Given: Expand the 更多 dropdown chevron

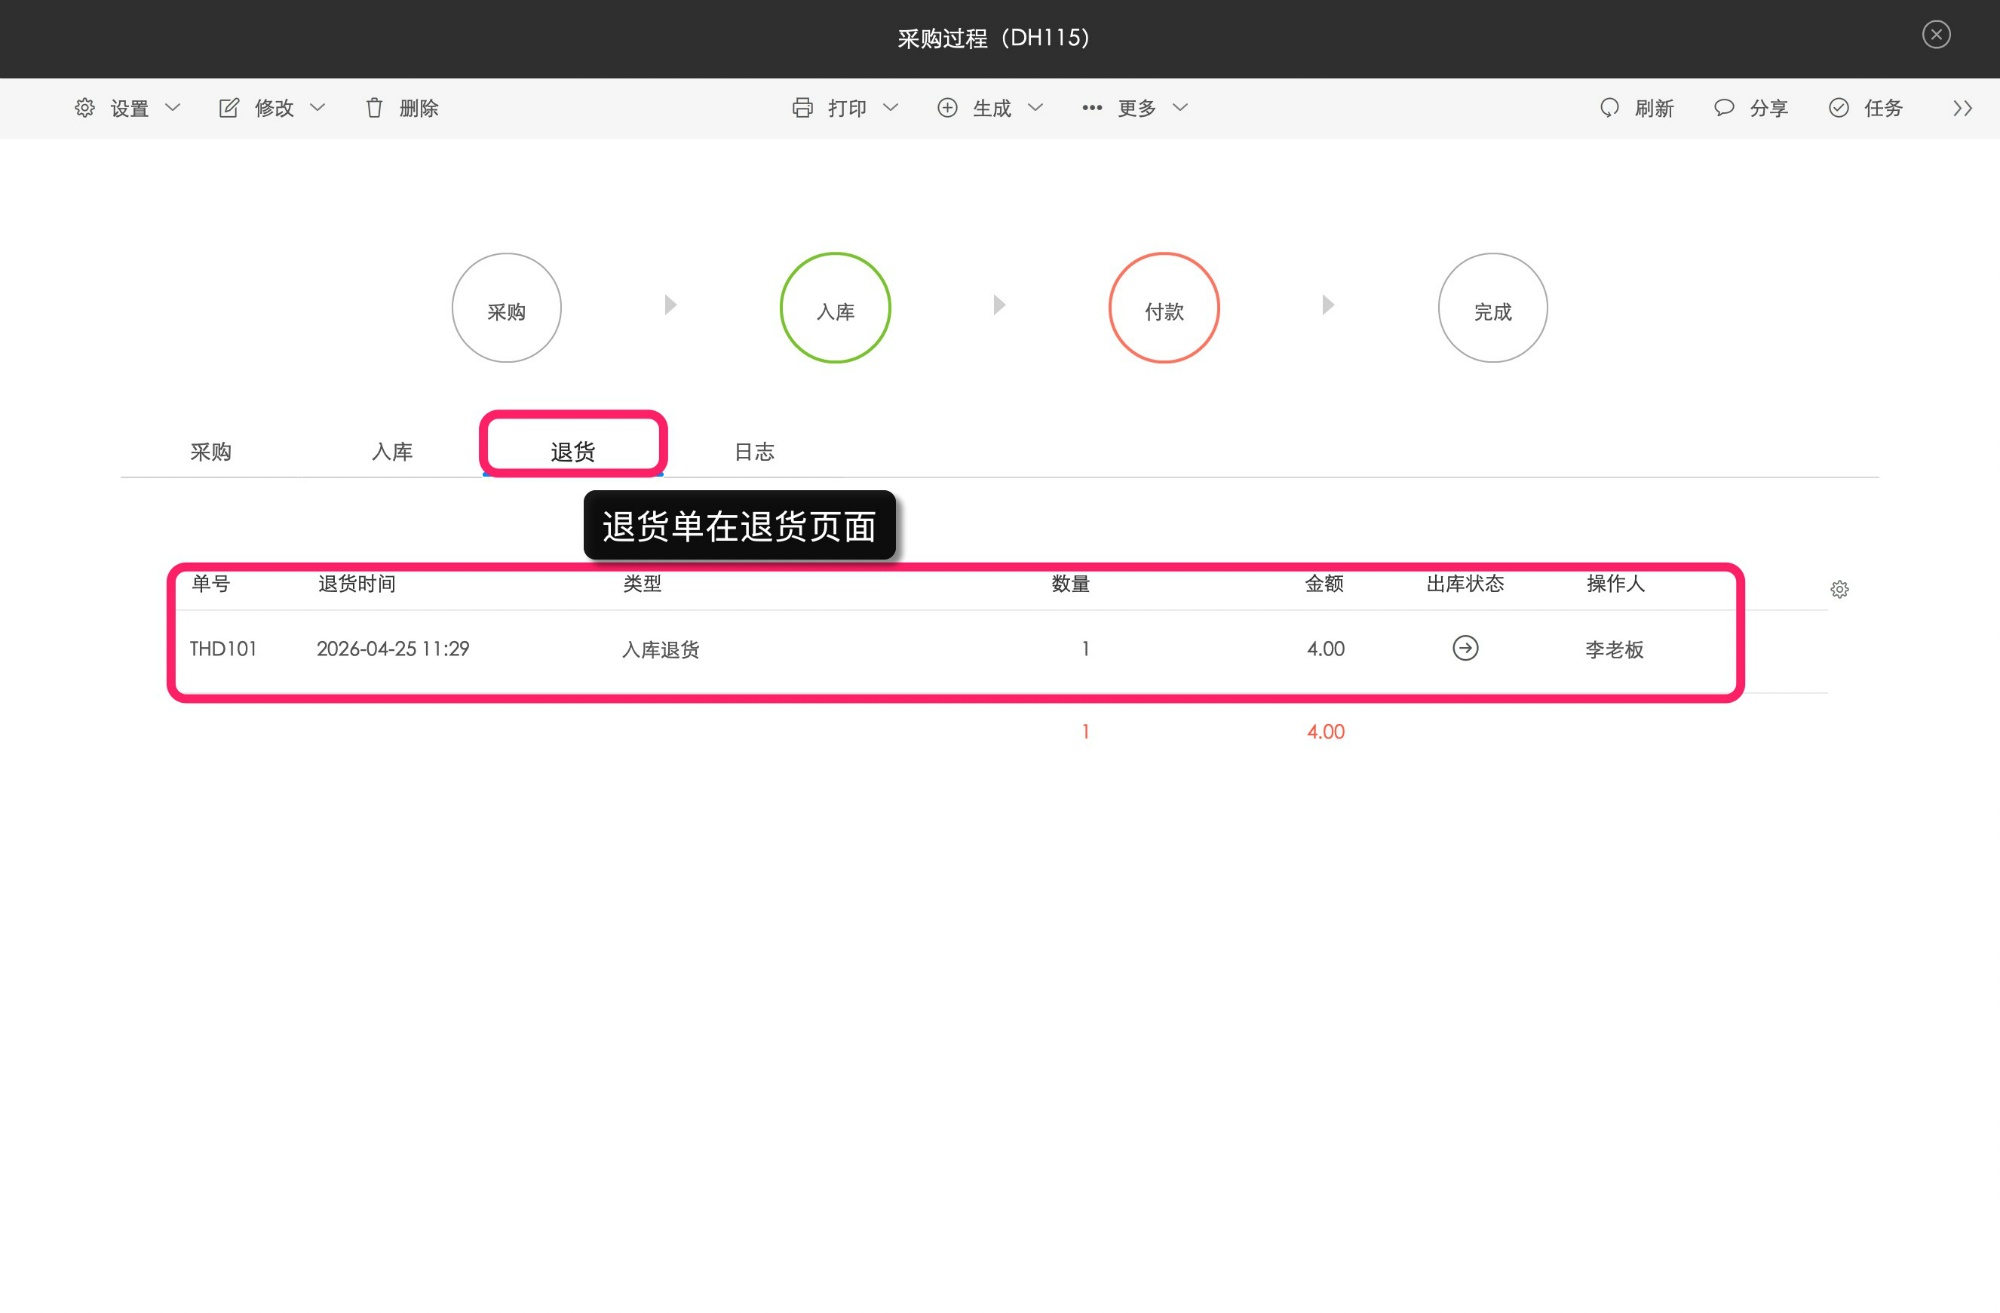Looking at the screenshot, I should 1181,108.
